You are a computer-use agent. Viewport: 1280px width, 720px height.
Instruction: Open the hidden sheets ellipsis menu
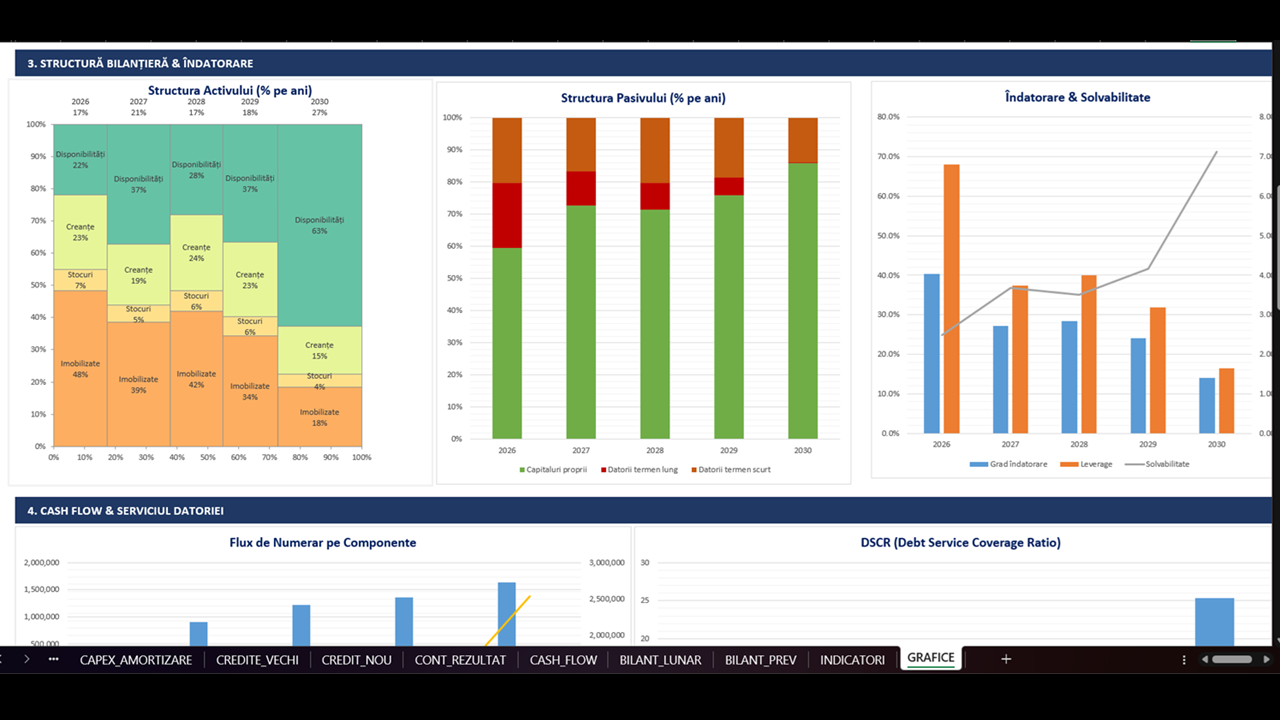click(53, 659)
